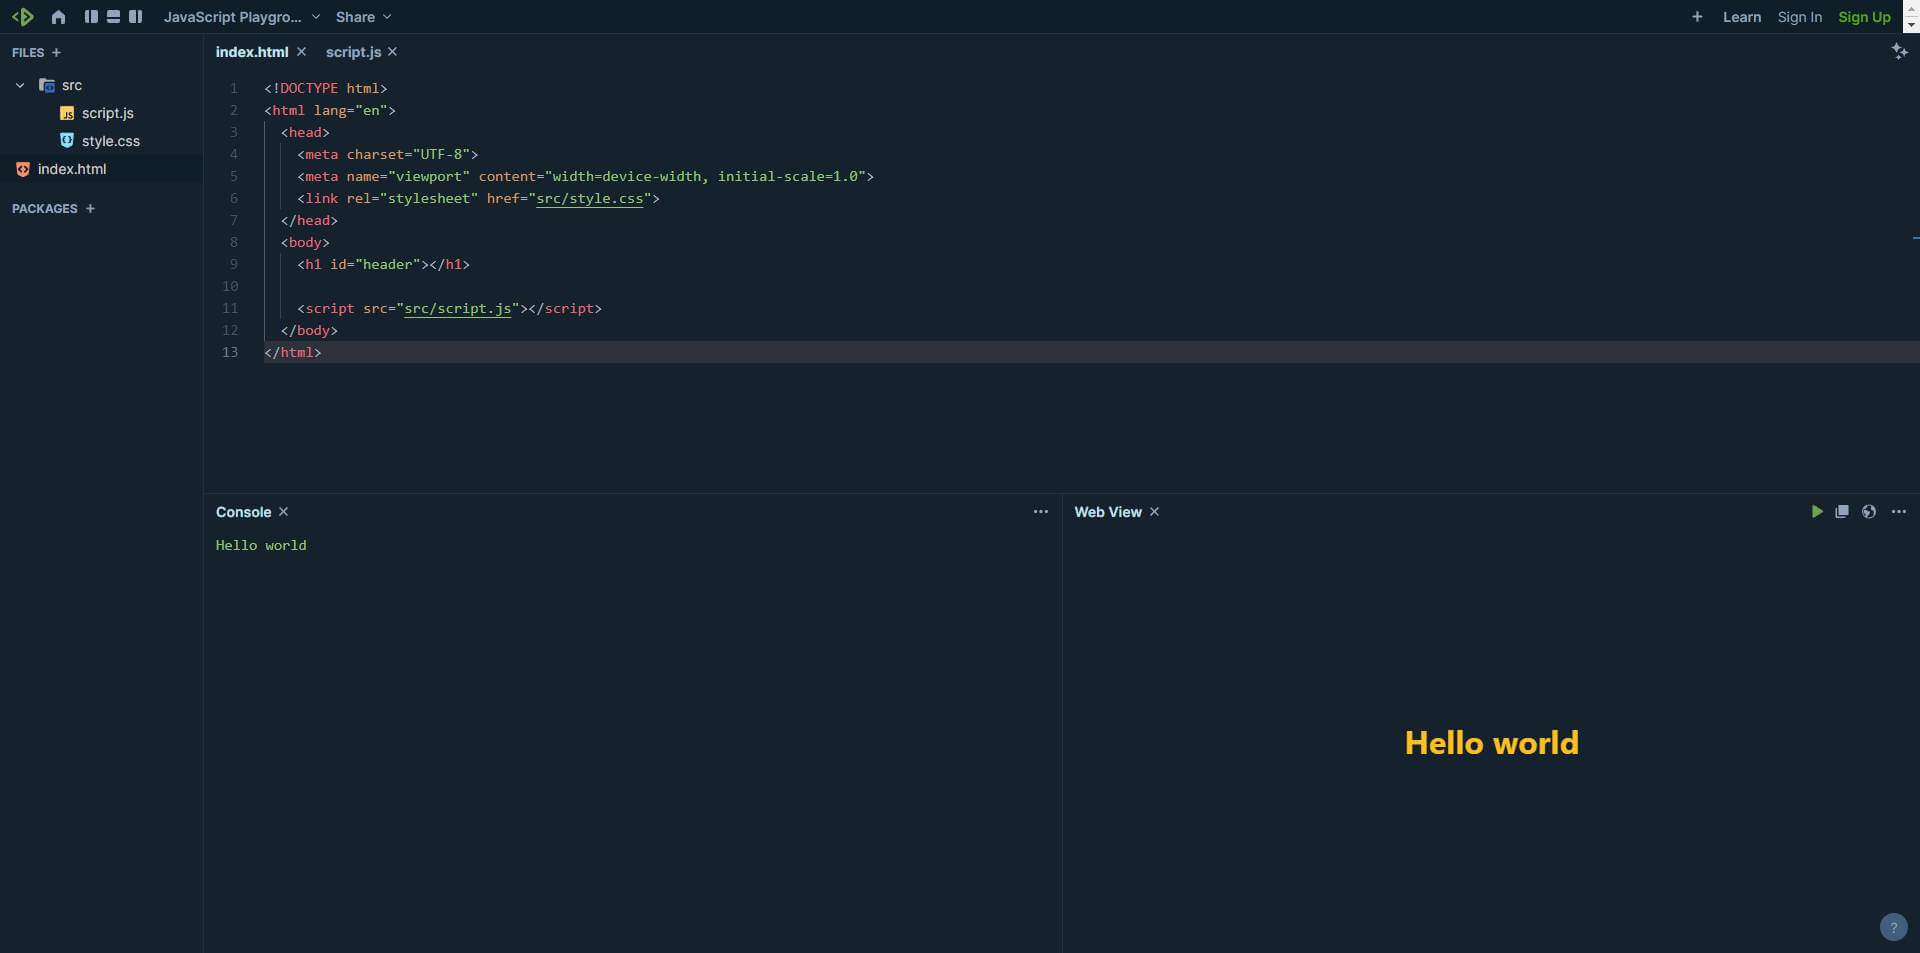Click the FILES section header
Screen dimensions: 1920x953
[28, 52]
